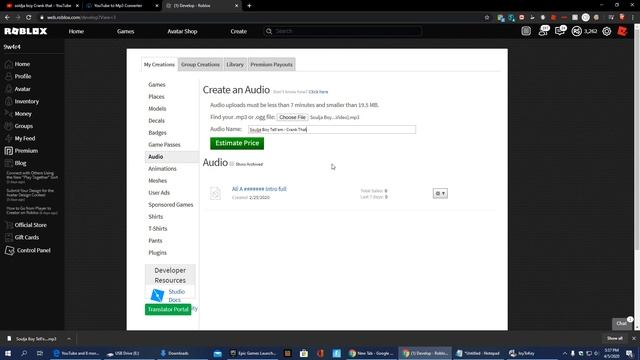Open Money in the left sidebar
This screenshot has width=640, height=360.
point(23,114)
